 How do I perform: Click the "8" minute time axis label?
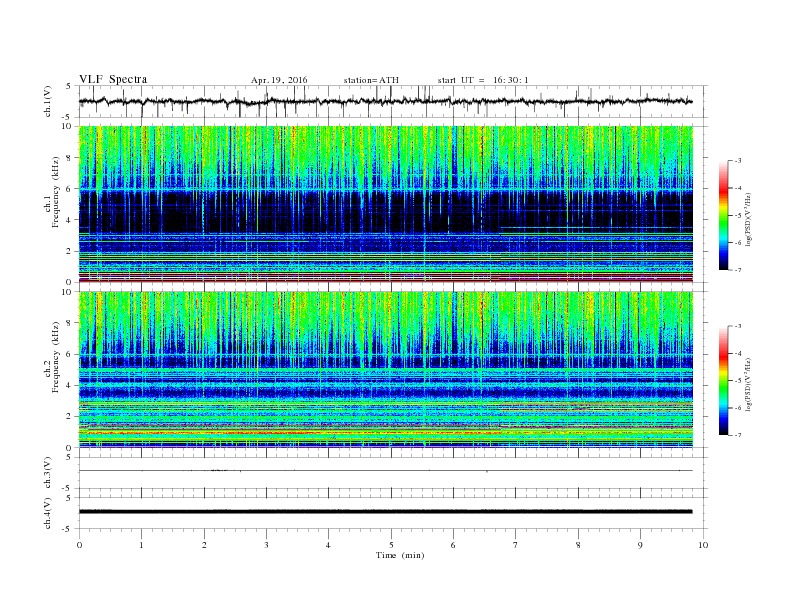578,545
